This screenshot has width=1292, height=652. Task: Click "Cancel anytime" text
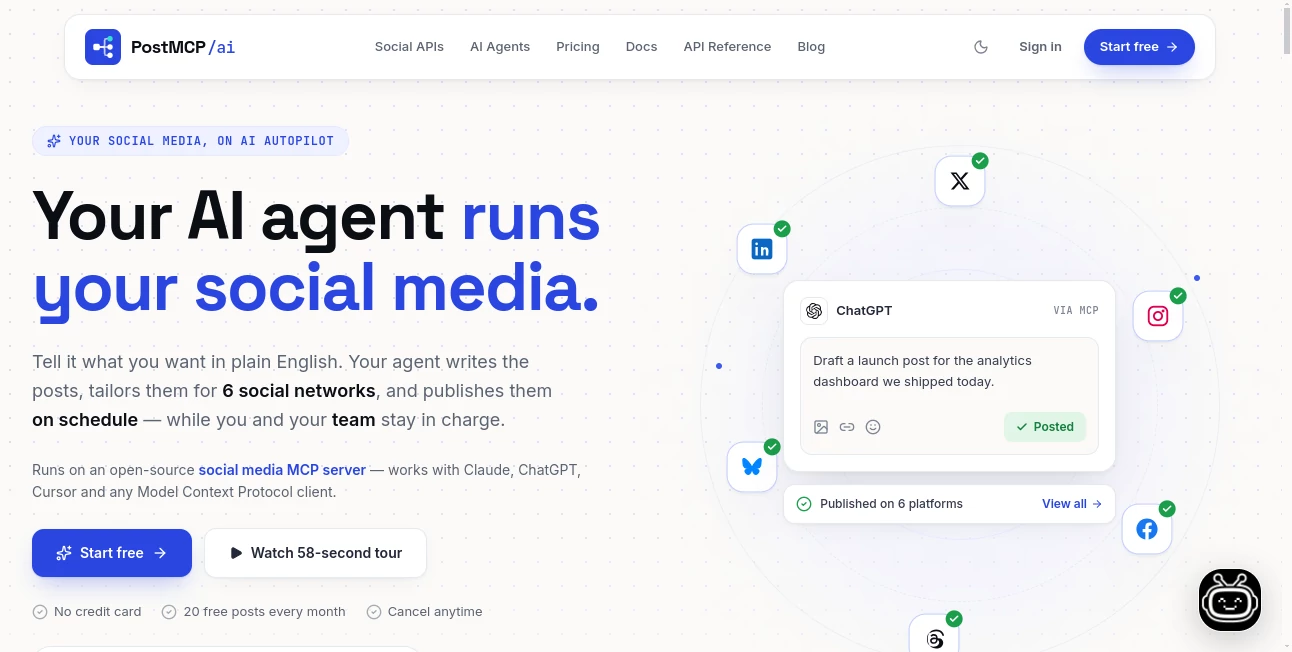435,612
